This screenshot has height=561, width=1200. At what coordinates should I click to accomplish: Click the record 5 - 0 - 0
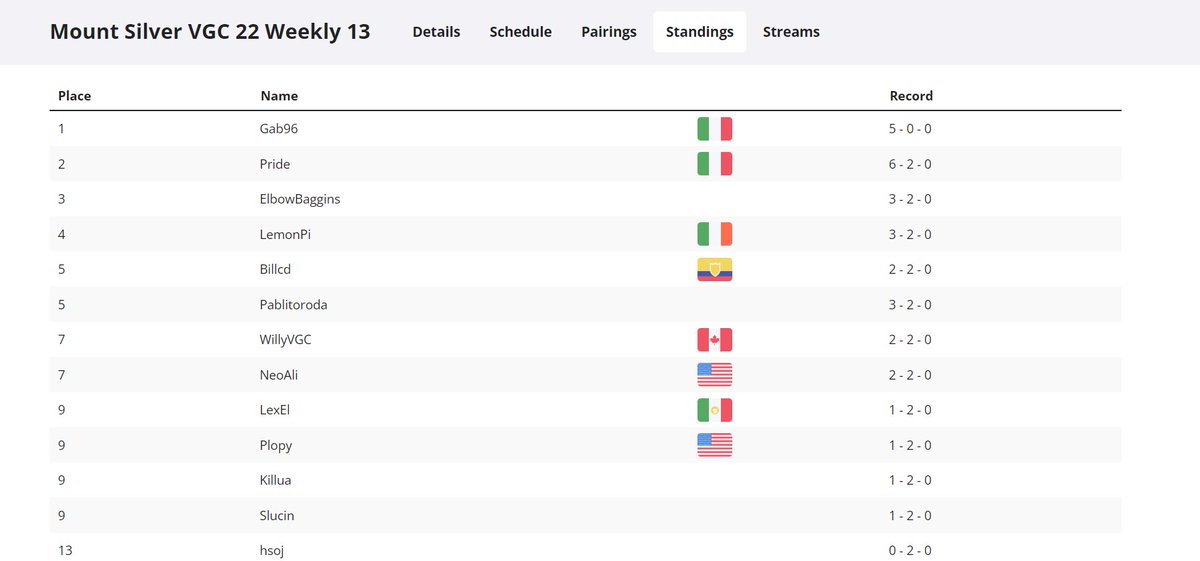click(910, 129)
